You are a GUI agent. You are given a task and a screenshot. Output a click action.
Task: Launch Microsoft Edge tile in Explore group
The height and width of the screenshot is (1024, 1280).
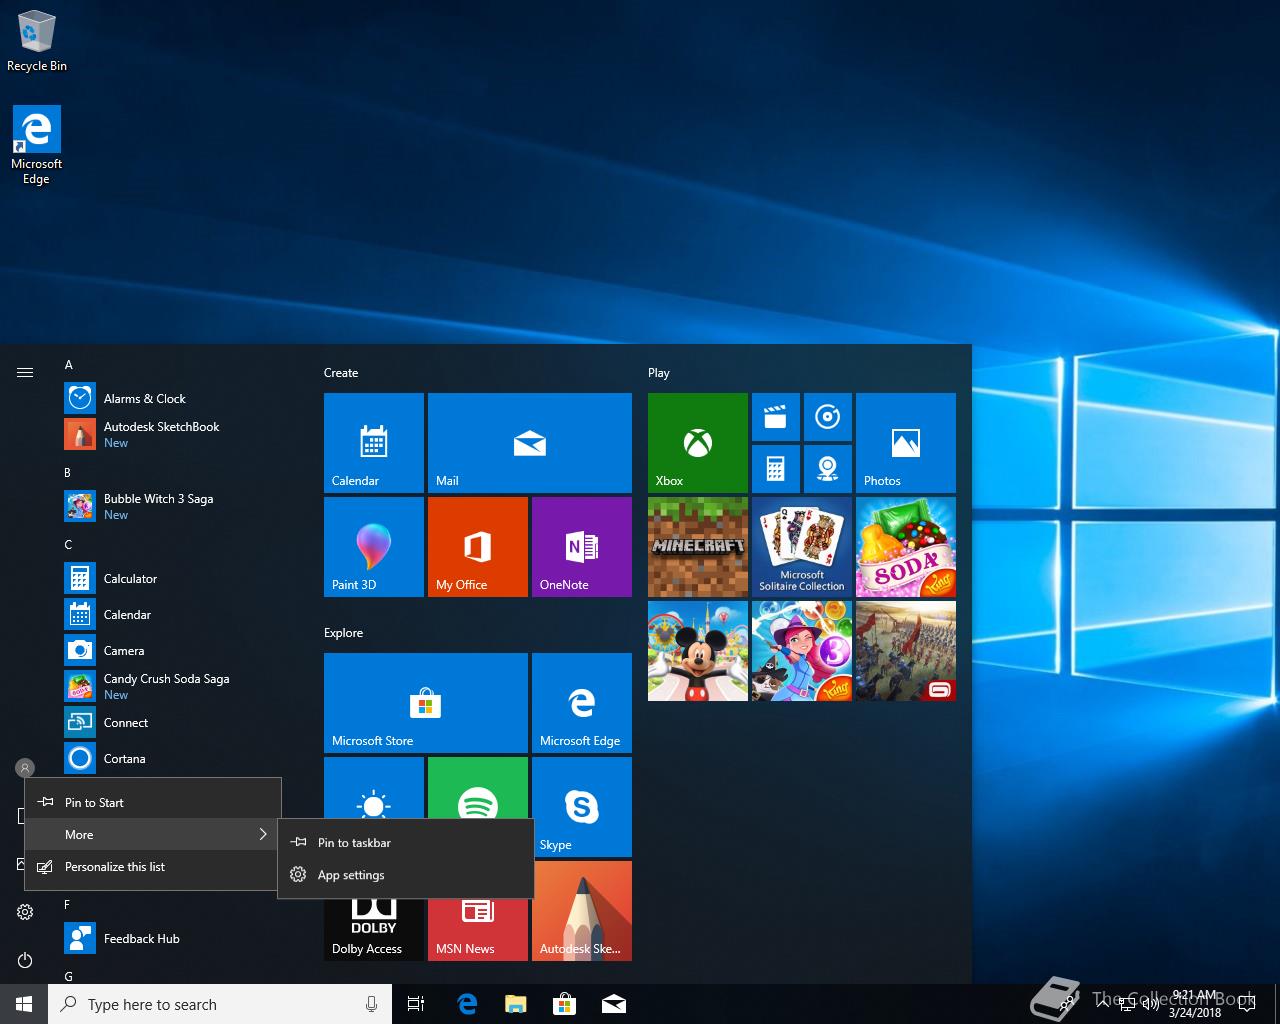[x=582, y=702]
